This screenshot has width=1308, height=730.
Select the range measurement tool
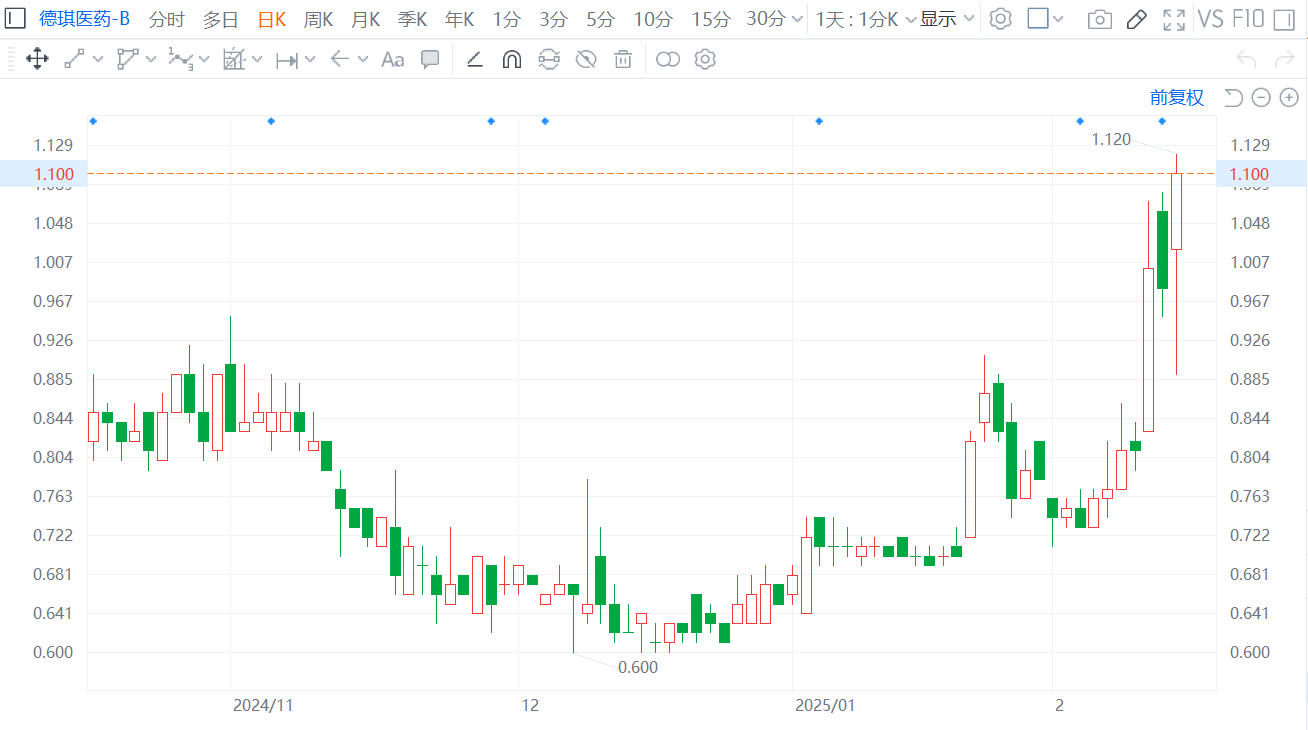click(x=287, y=60)
